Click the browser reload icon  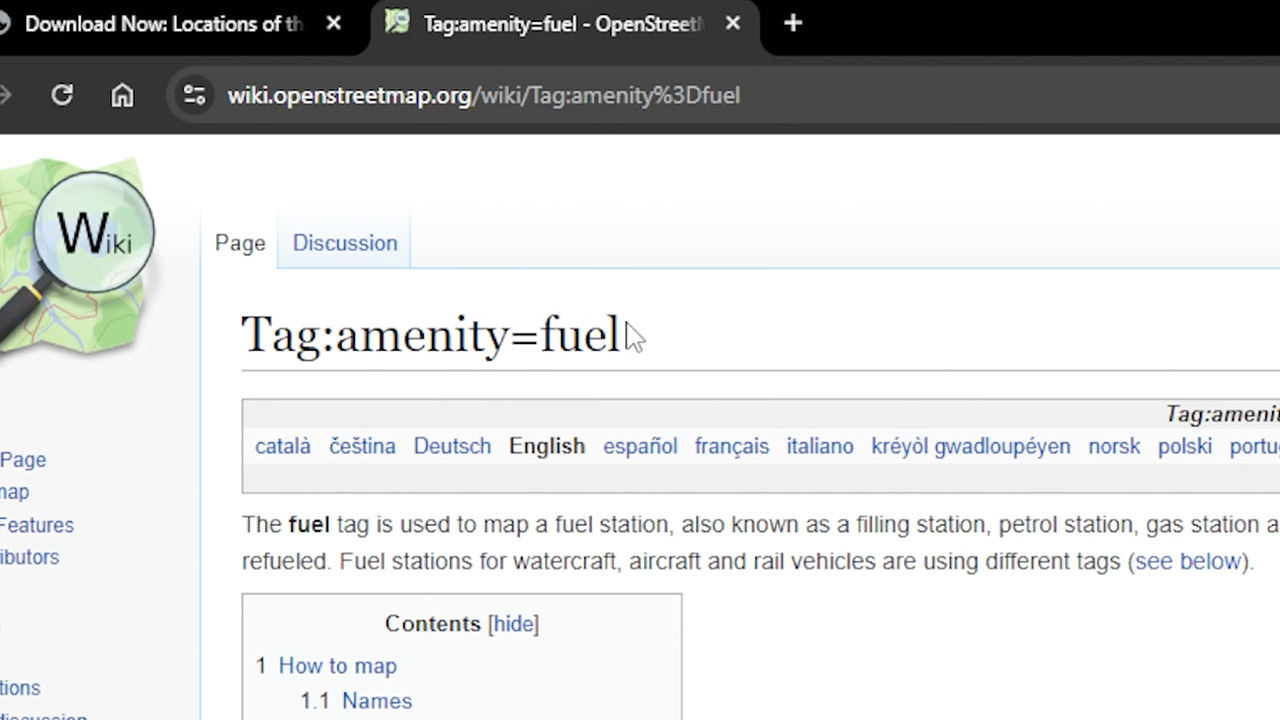pyautogui.click(x=62, y=95)
